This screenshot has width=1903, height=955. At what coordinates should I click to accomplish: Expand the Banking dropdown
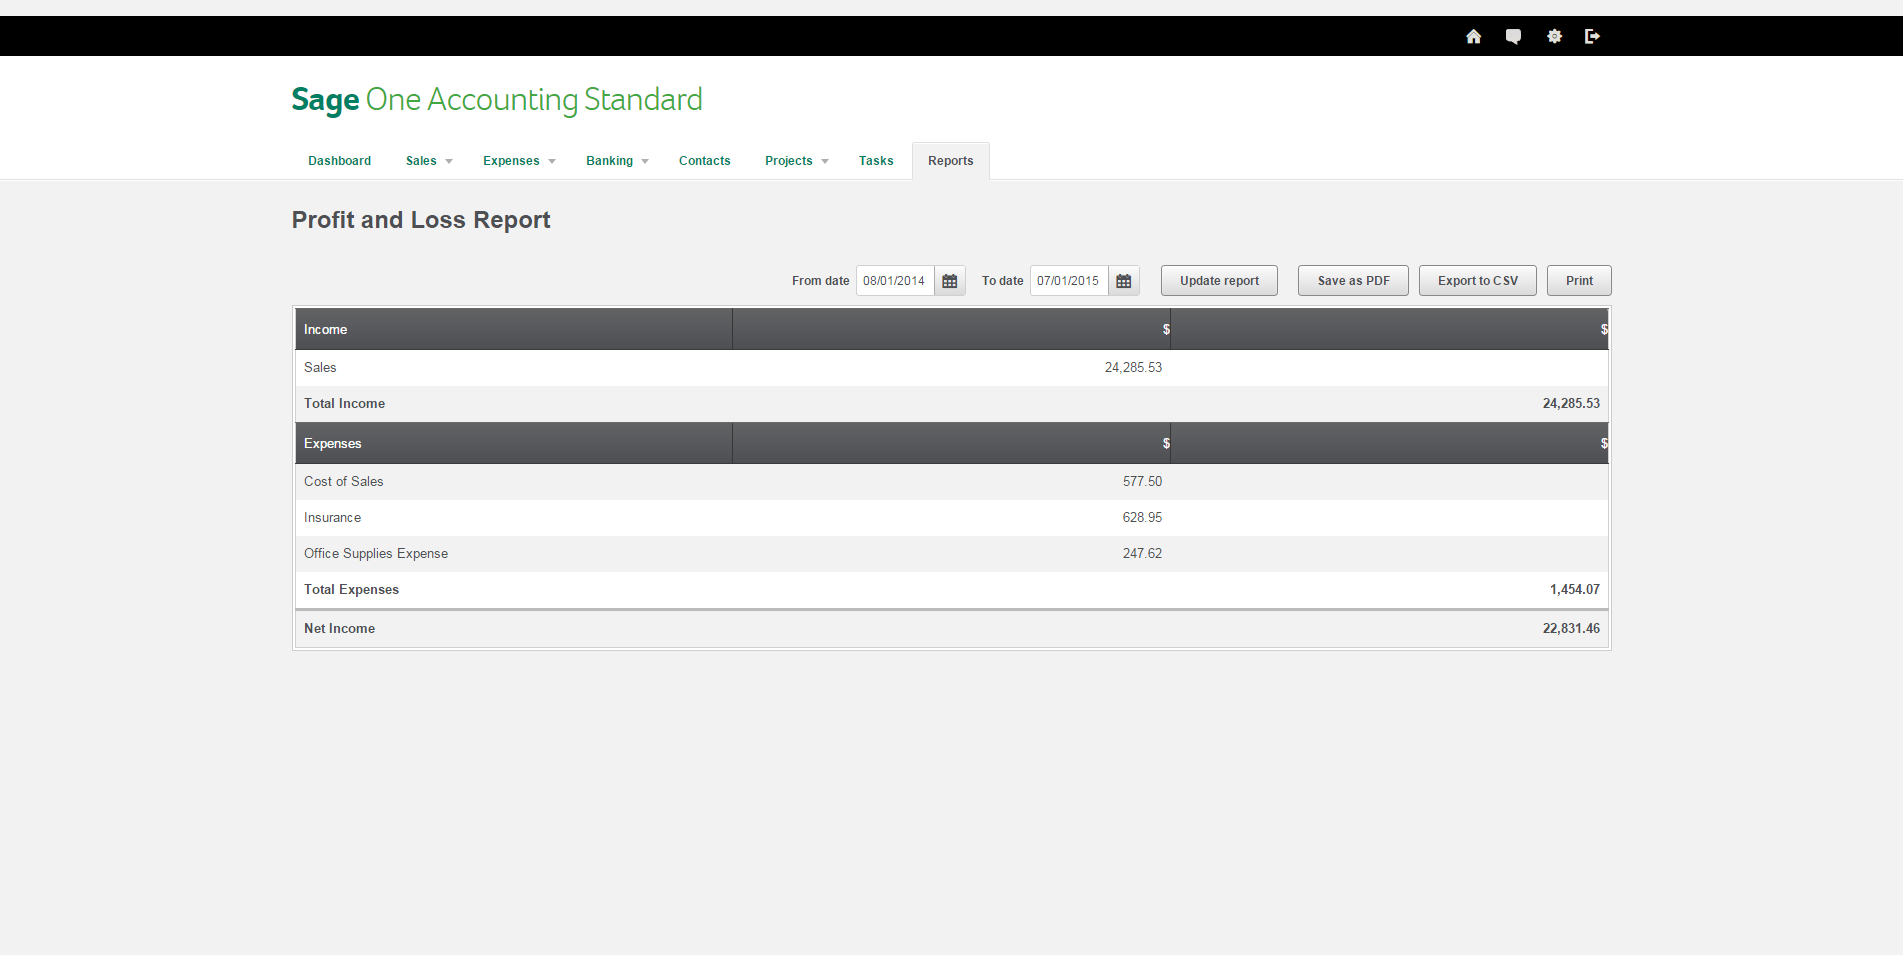click(x=616, y=160)
